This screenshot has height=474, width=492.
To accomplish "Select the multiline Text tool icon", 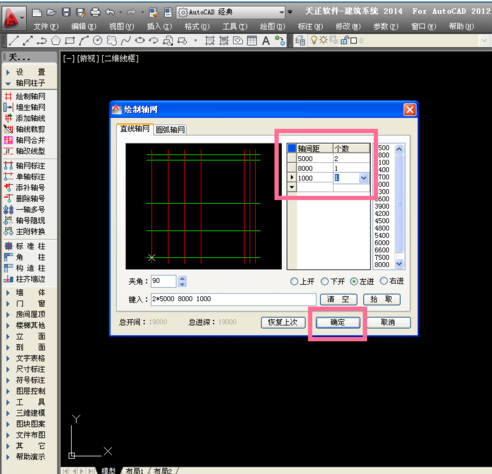I will coord(266,41).
